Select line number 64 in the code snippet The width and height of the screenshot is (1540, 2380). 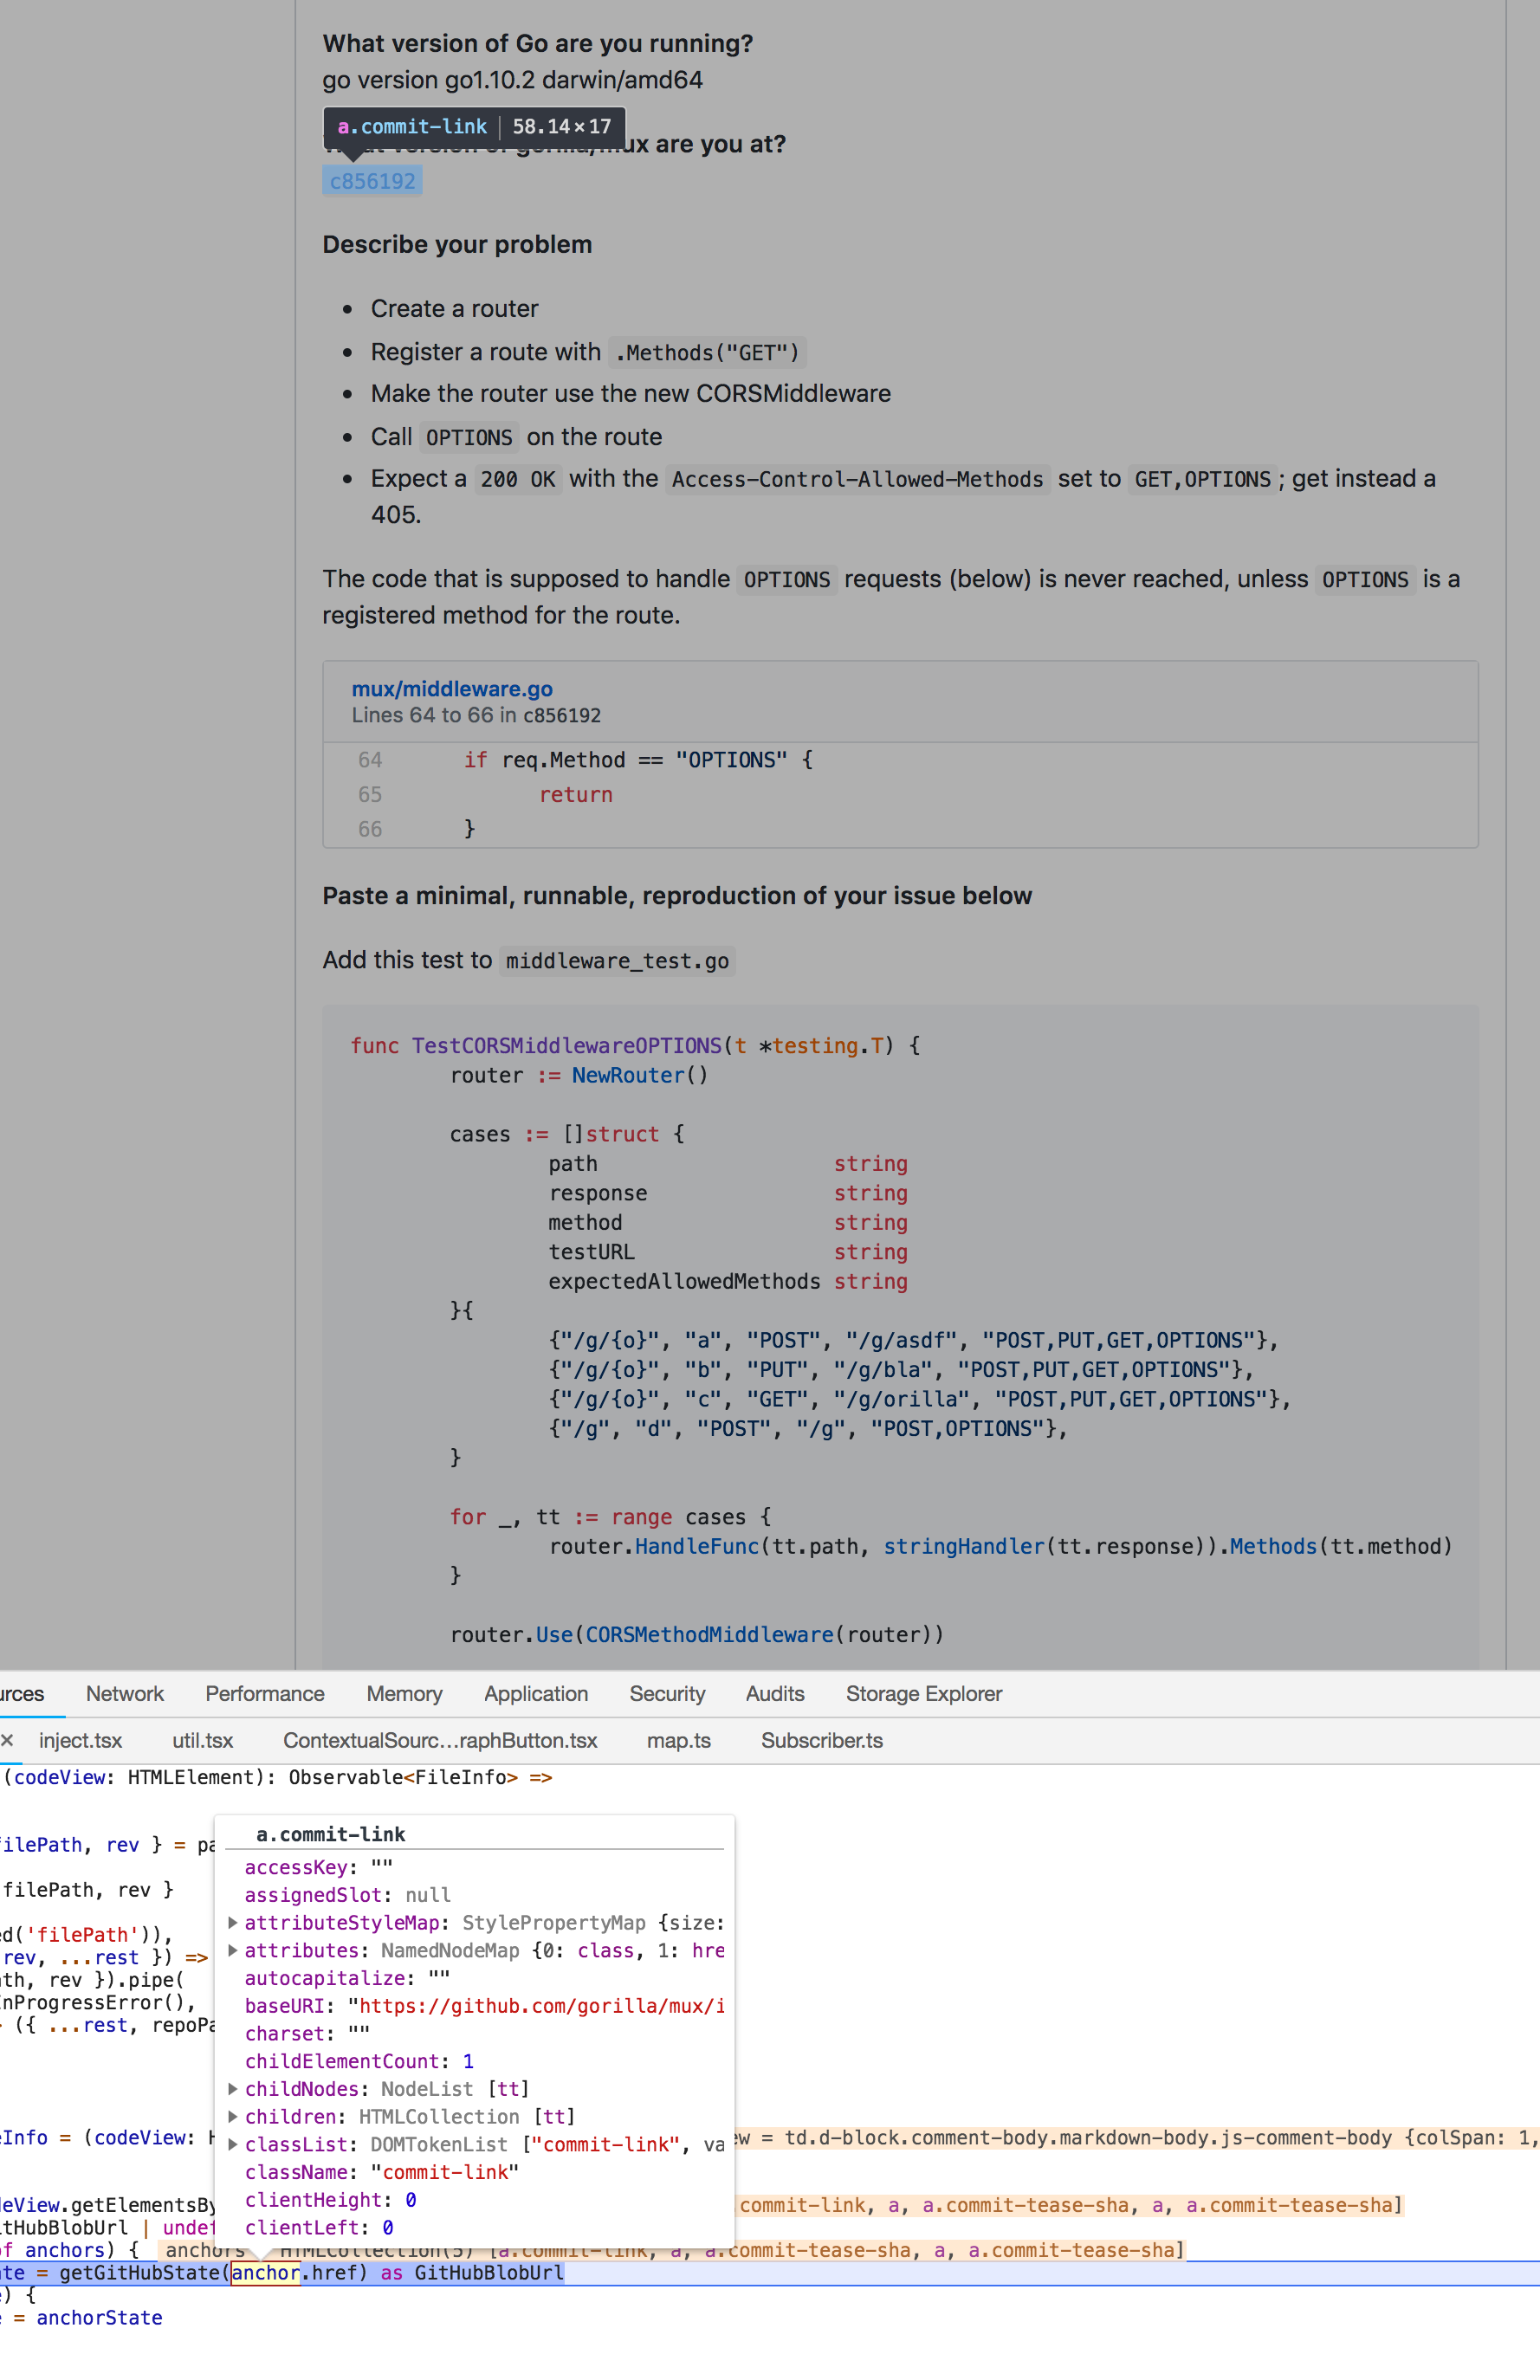(369, 760)
